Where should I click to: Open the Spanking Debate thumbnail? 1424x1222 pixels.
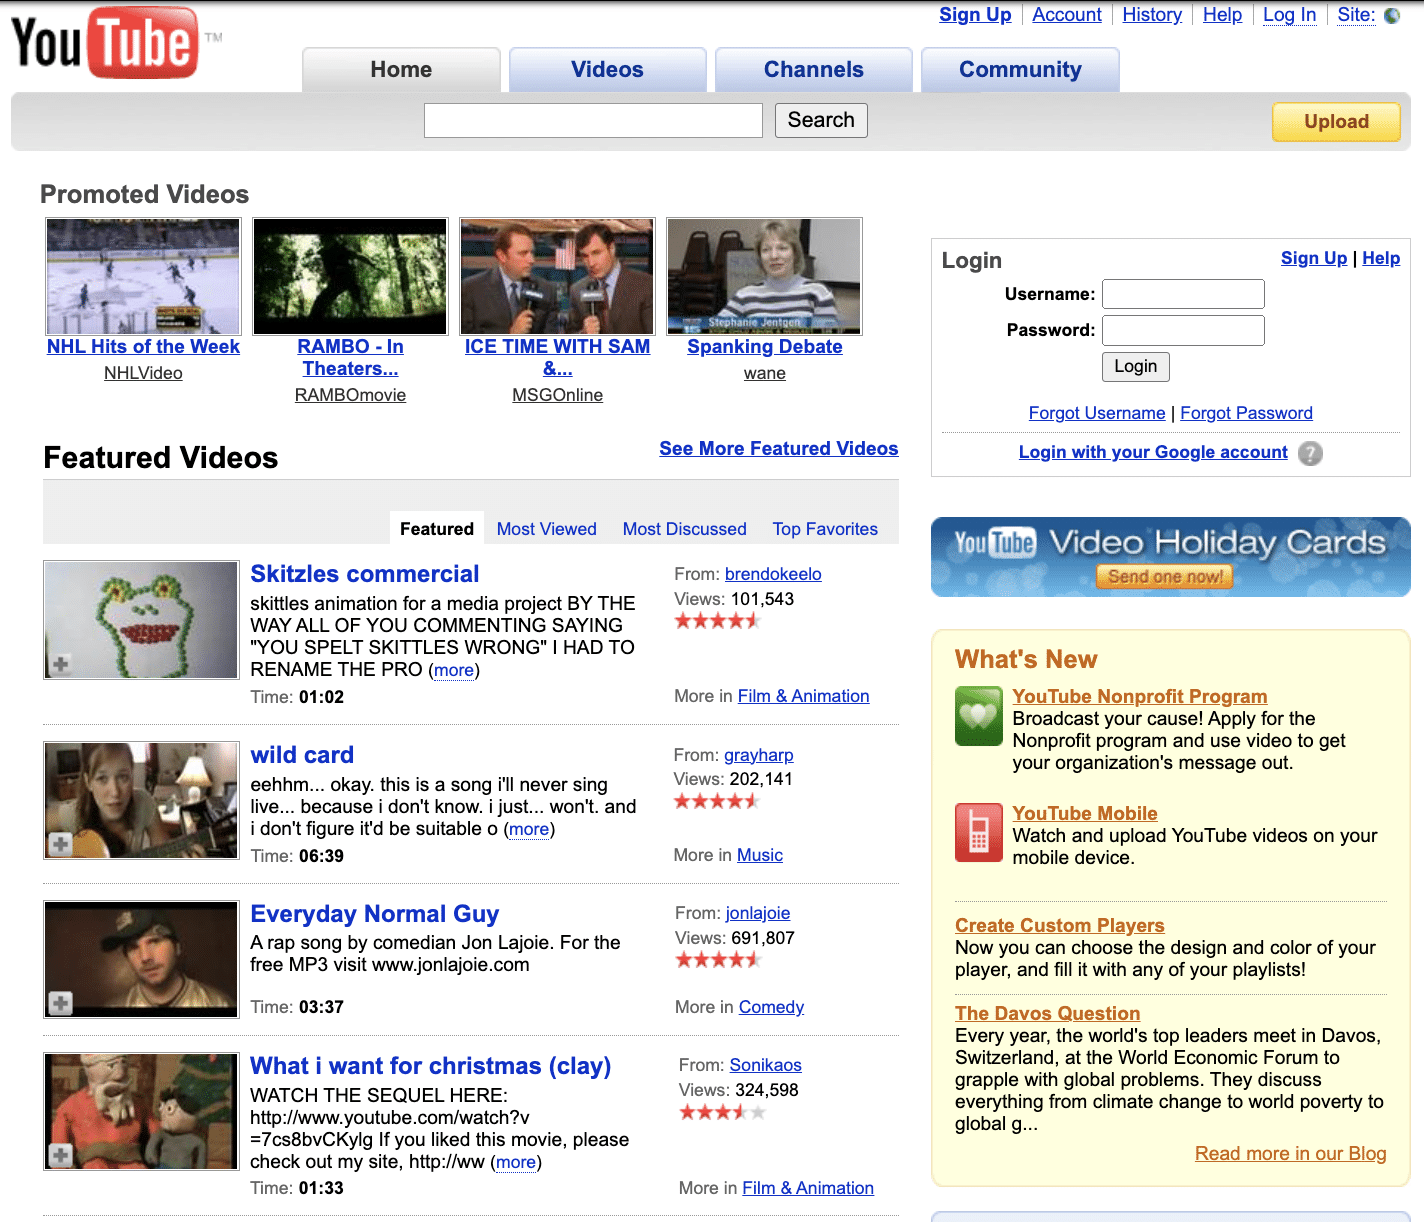[764, 276]
